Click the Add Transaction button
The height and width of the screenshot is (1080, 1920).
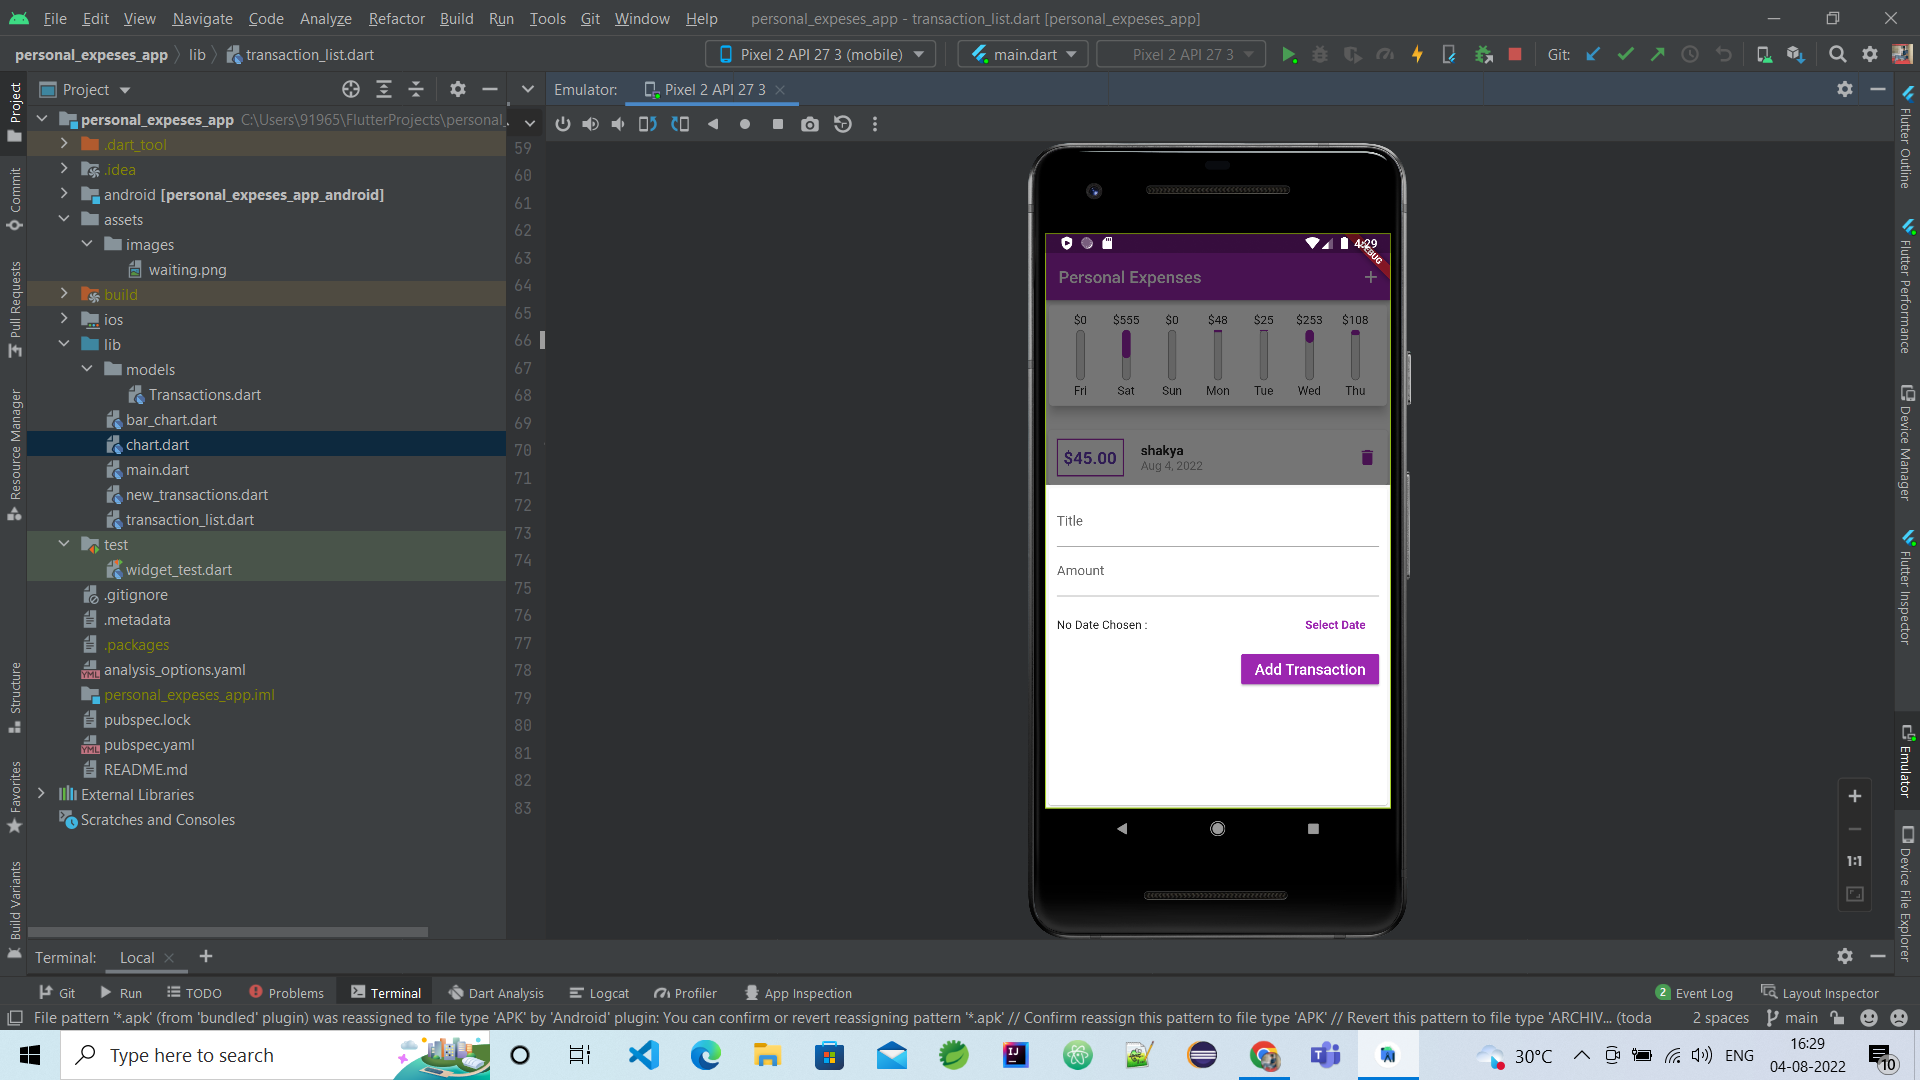(1310, 669)
